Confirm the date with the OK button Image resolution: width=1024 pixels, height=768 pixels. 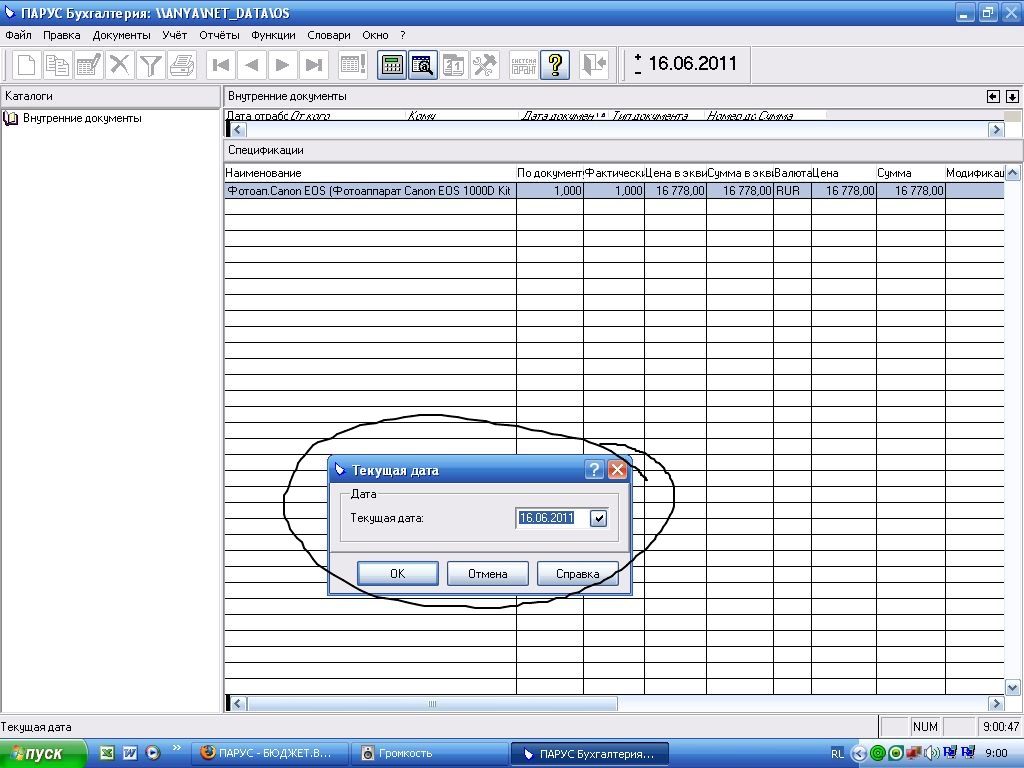398,573
